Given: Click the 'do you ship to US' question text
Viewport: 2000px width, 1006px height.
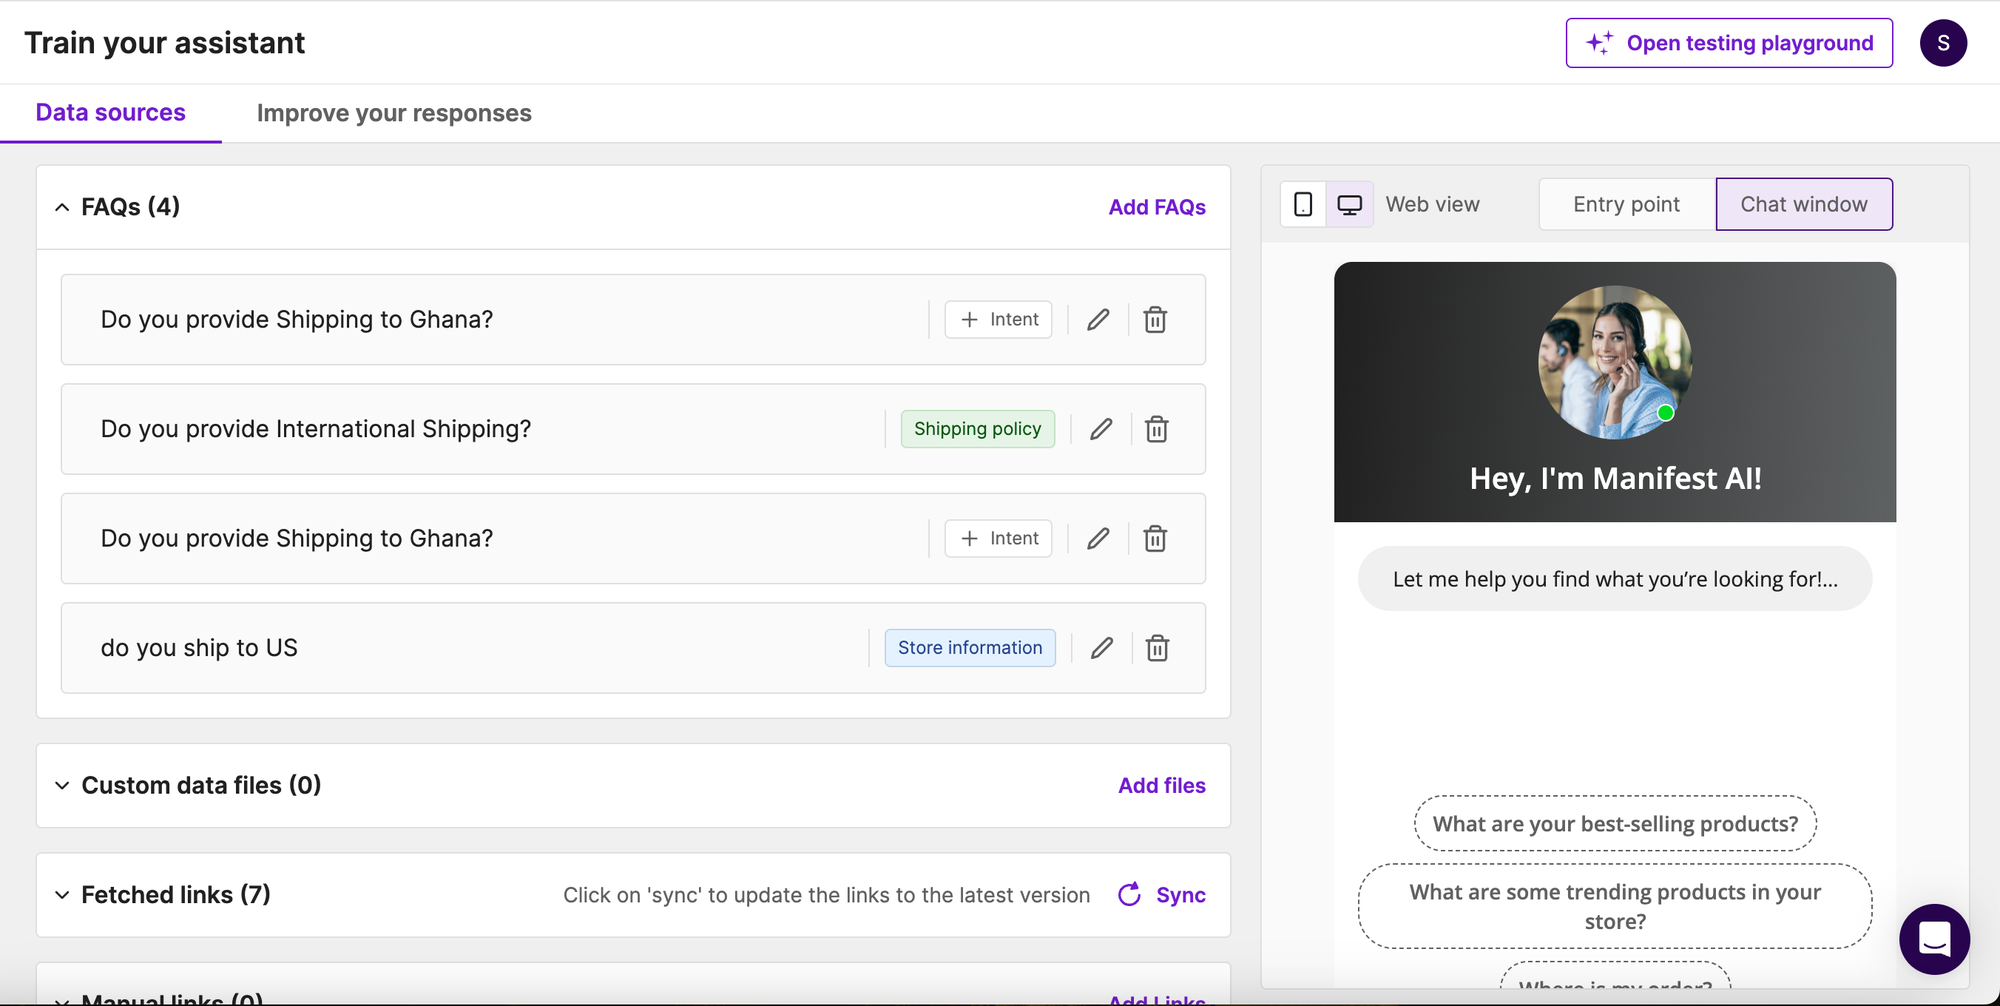Looking at the screenshot, I should click(x=199, y=648).
